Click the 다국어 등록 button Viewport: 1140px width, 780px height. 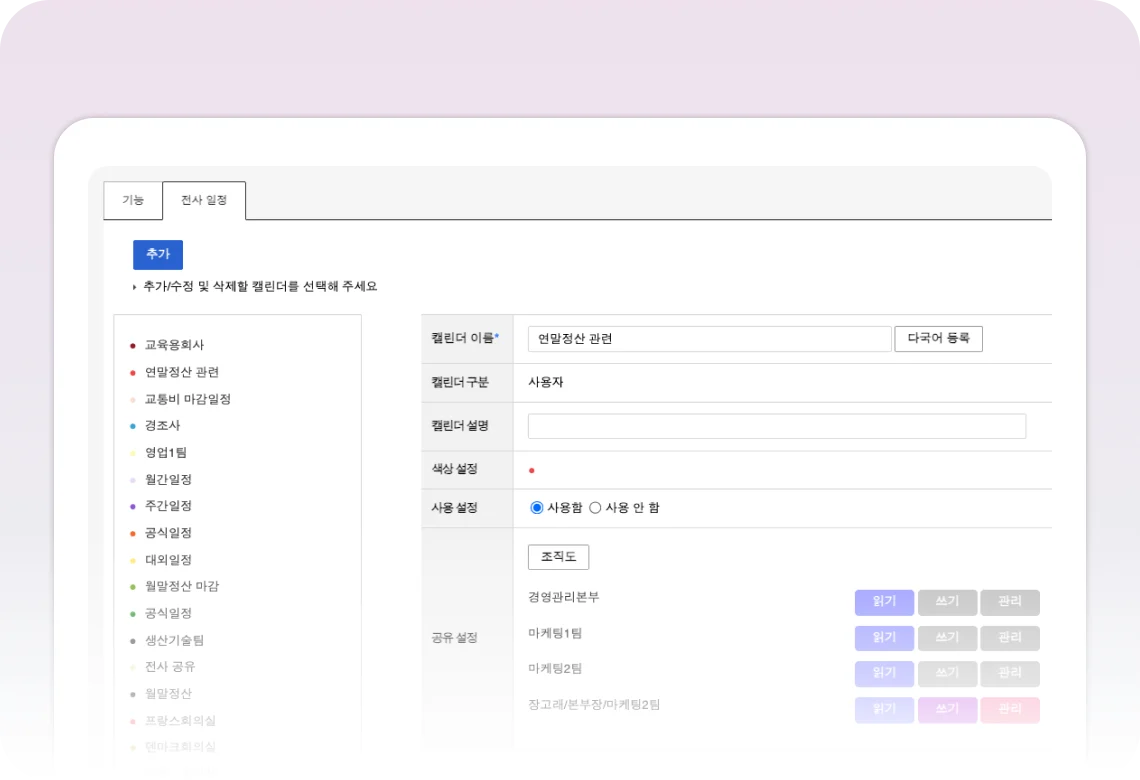938,339
